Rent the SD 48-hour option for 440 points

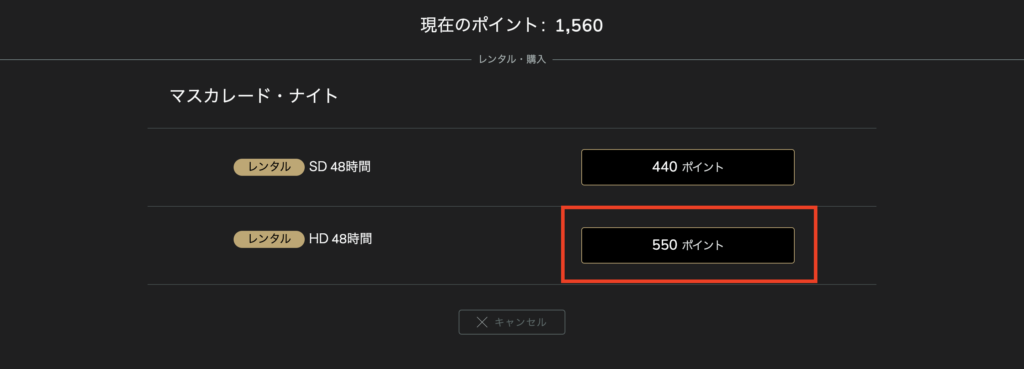pos(688,167)
